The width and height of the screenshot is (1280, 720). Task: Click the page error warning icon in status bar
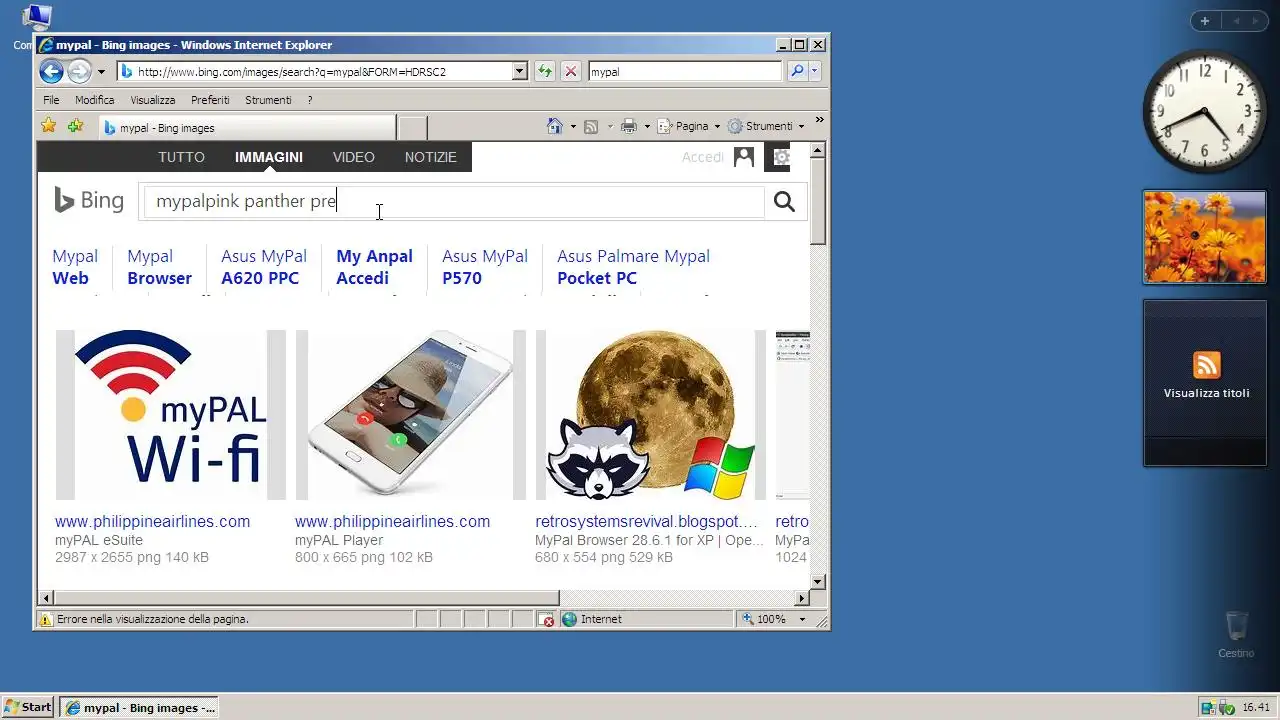click(45, 619)
